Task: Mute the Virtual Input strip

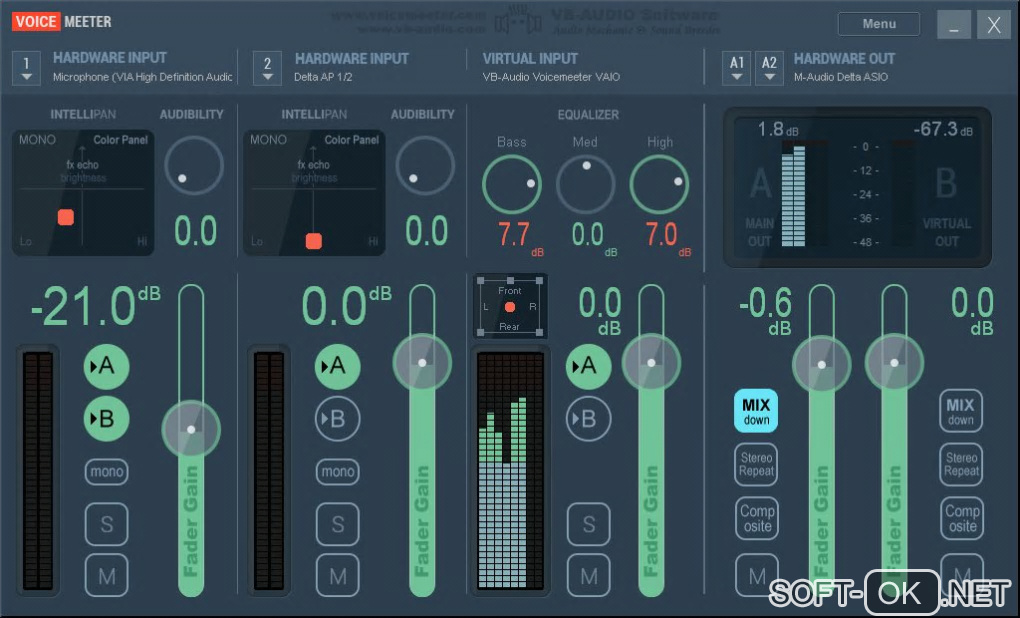Action: point(589,575)
